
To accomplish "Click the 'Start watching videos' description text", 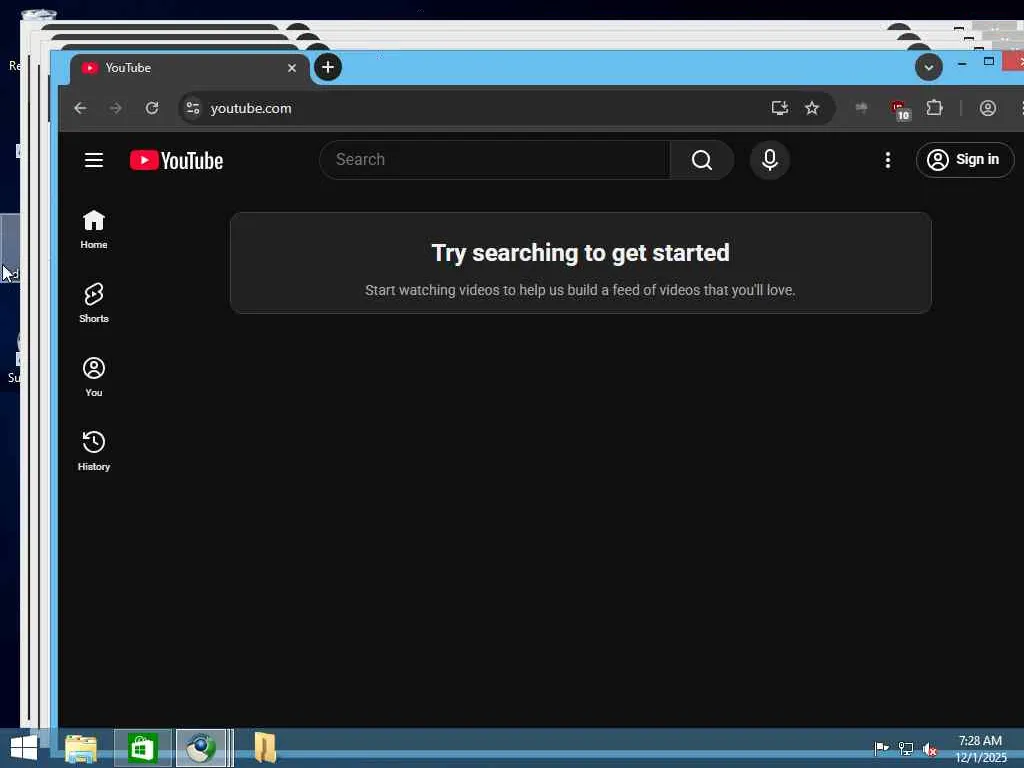I will click(580, 290).
